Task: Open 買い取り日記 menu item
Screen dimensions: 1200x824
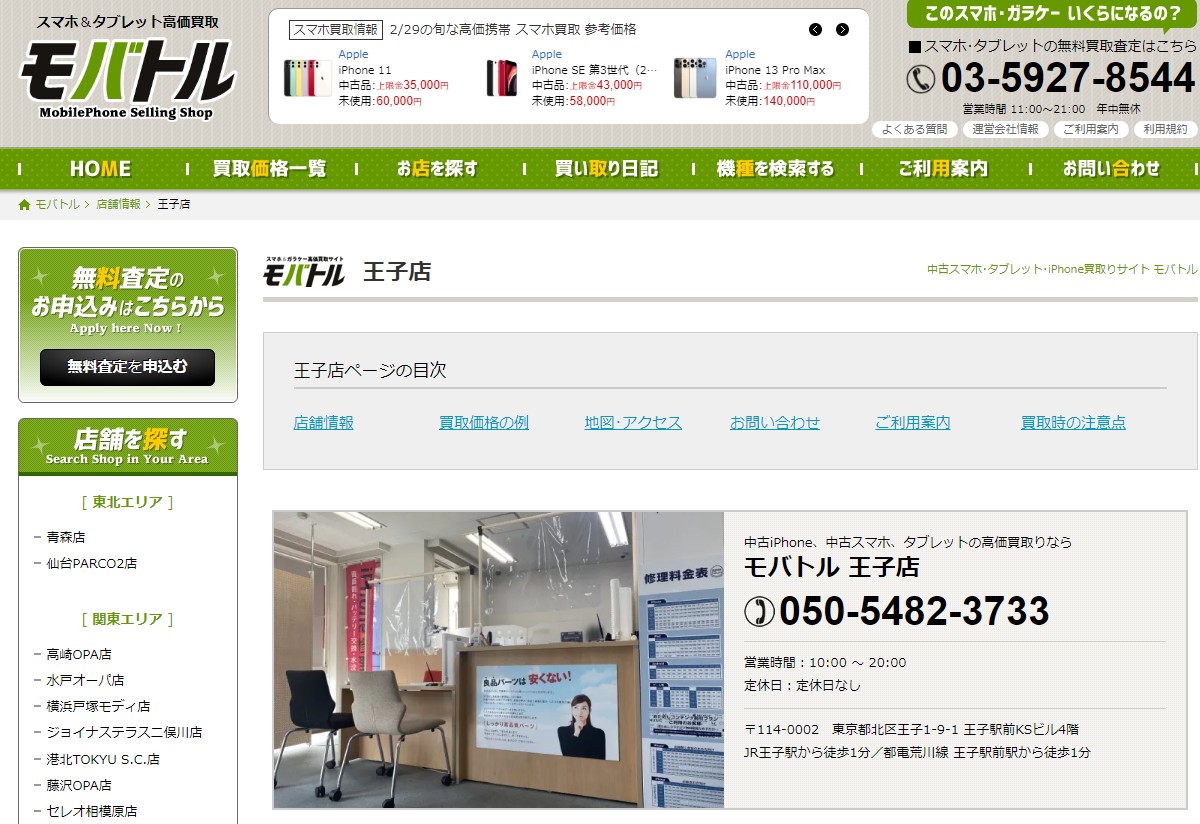Action: coord(606,169)
